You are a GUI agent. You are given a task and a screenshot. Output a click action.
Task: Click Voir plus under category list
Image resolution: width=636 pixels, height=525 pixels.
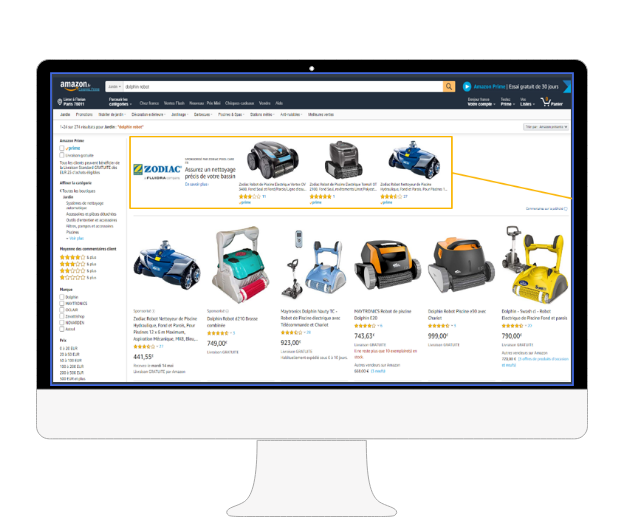pos(75,238)
